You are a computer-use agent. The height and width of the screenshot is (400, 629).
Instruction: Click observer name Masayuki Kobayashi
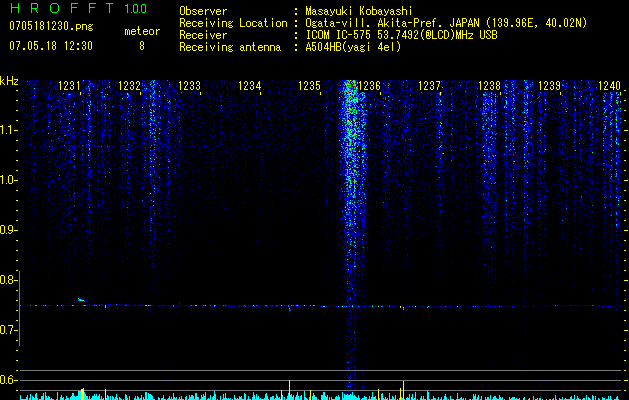[x=359, y=11]
